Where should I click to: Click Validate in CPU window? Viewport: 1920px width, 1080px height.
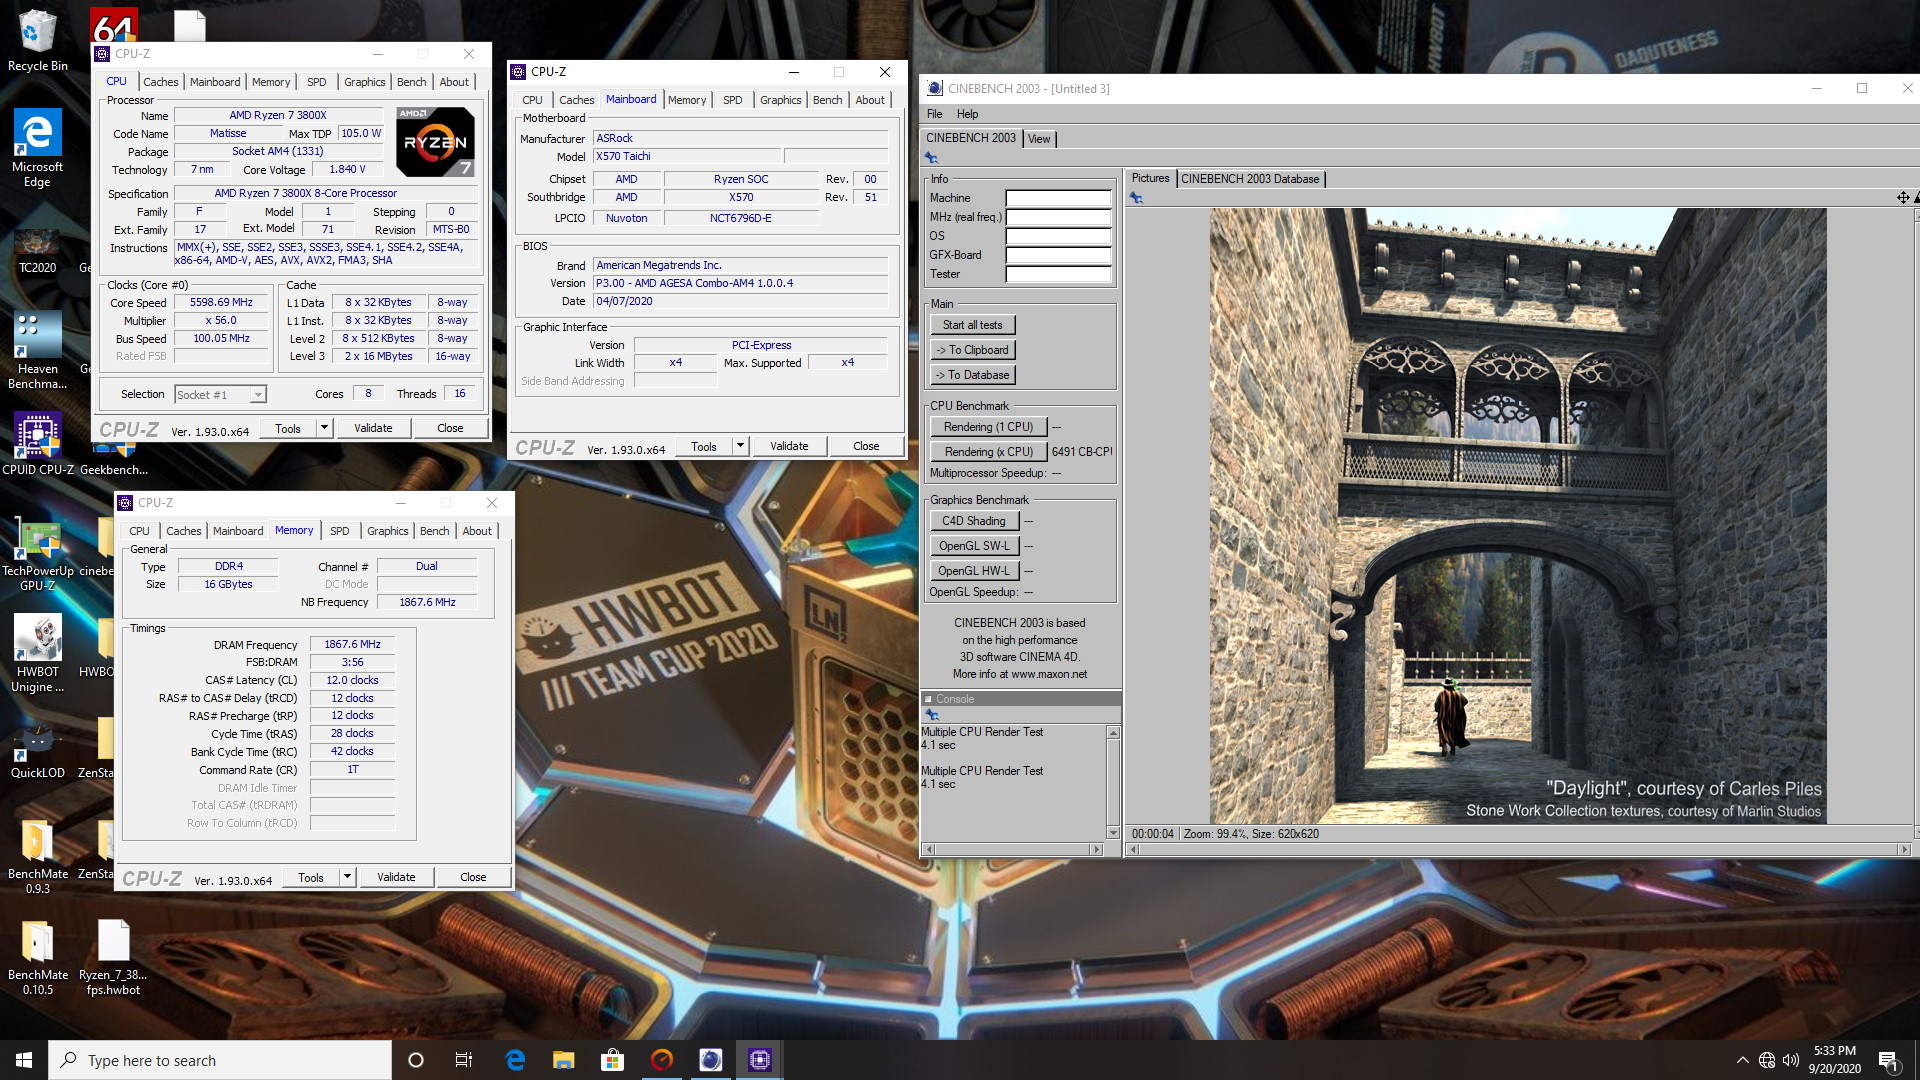click(373, 428)
